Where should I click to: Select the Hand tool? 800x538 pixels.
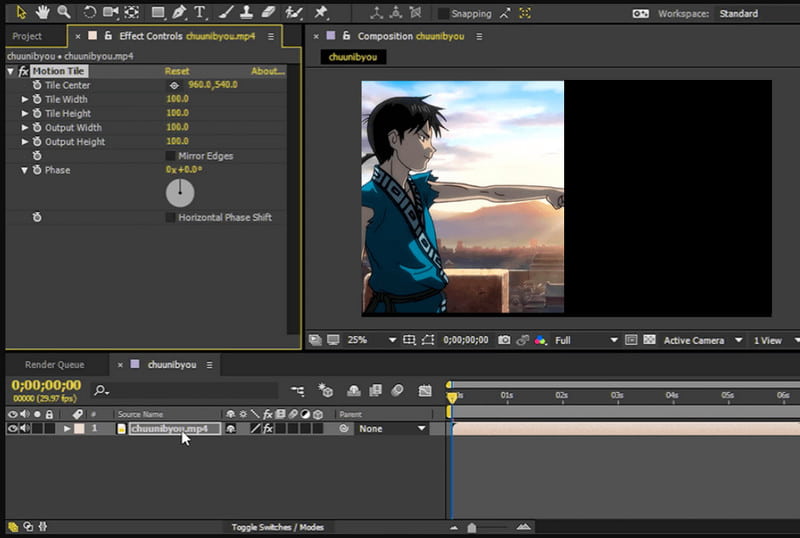point(42,12)
